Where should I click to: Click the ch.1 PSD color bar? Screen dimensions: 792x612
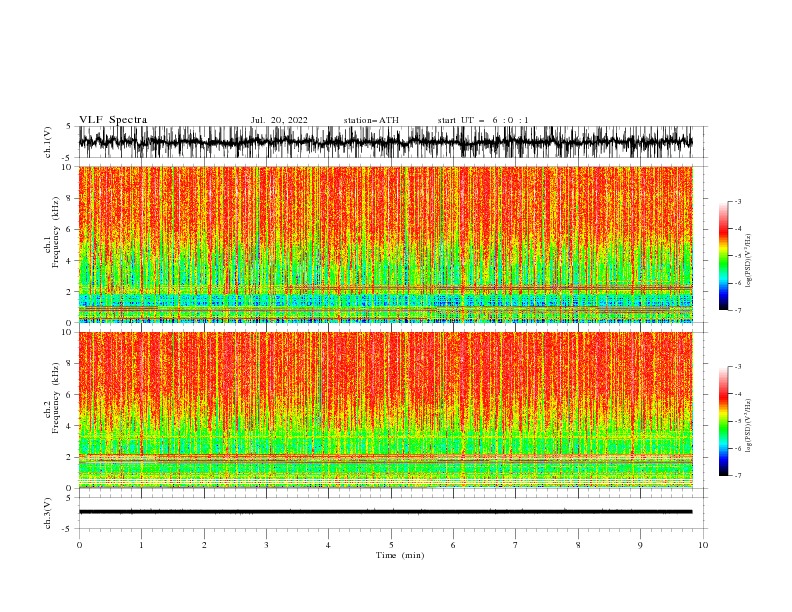coord(724,256)
